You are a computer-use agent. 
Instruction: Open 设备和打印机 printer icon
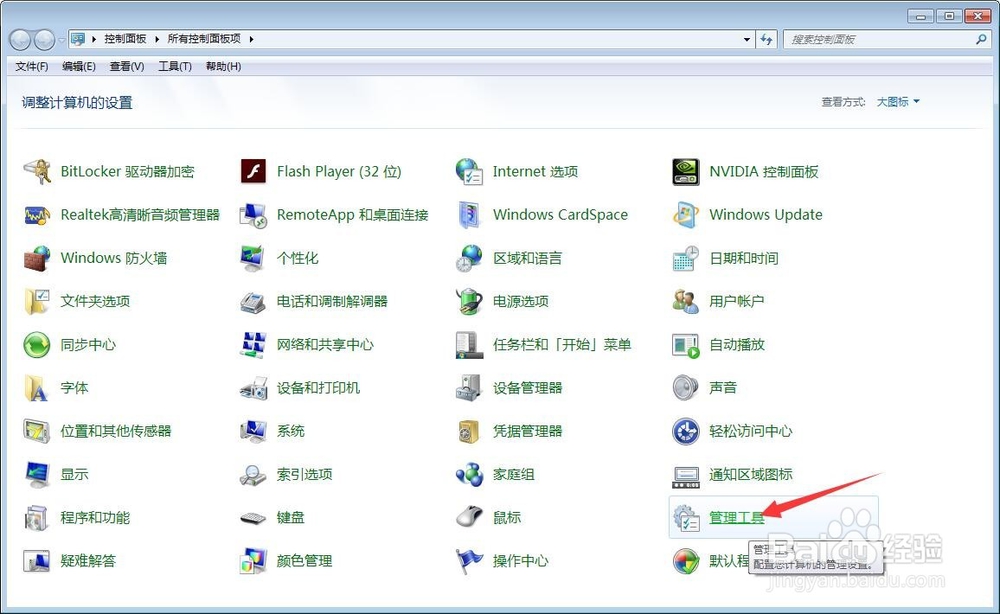pyautogui.click(x=253, y=388)
